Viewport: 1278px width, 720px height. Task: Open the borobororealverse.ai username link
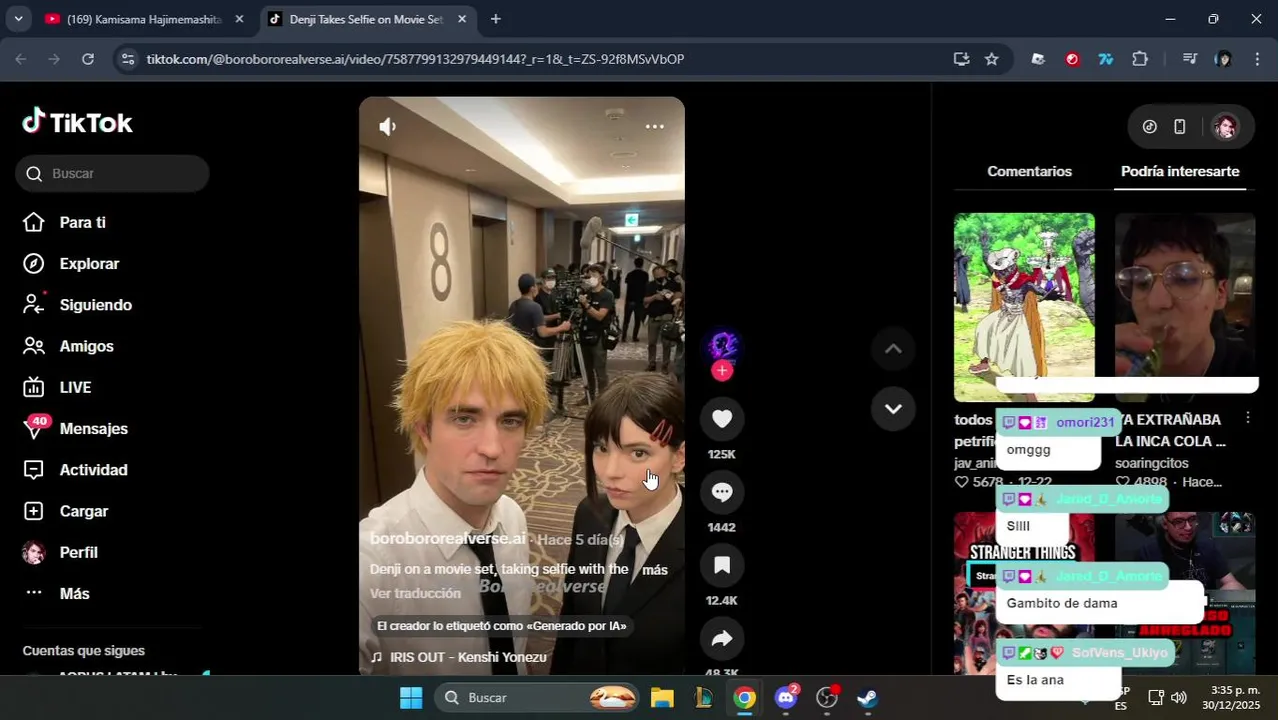[x=447, y=538]
